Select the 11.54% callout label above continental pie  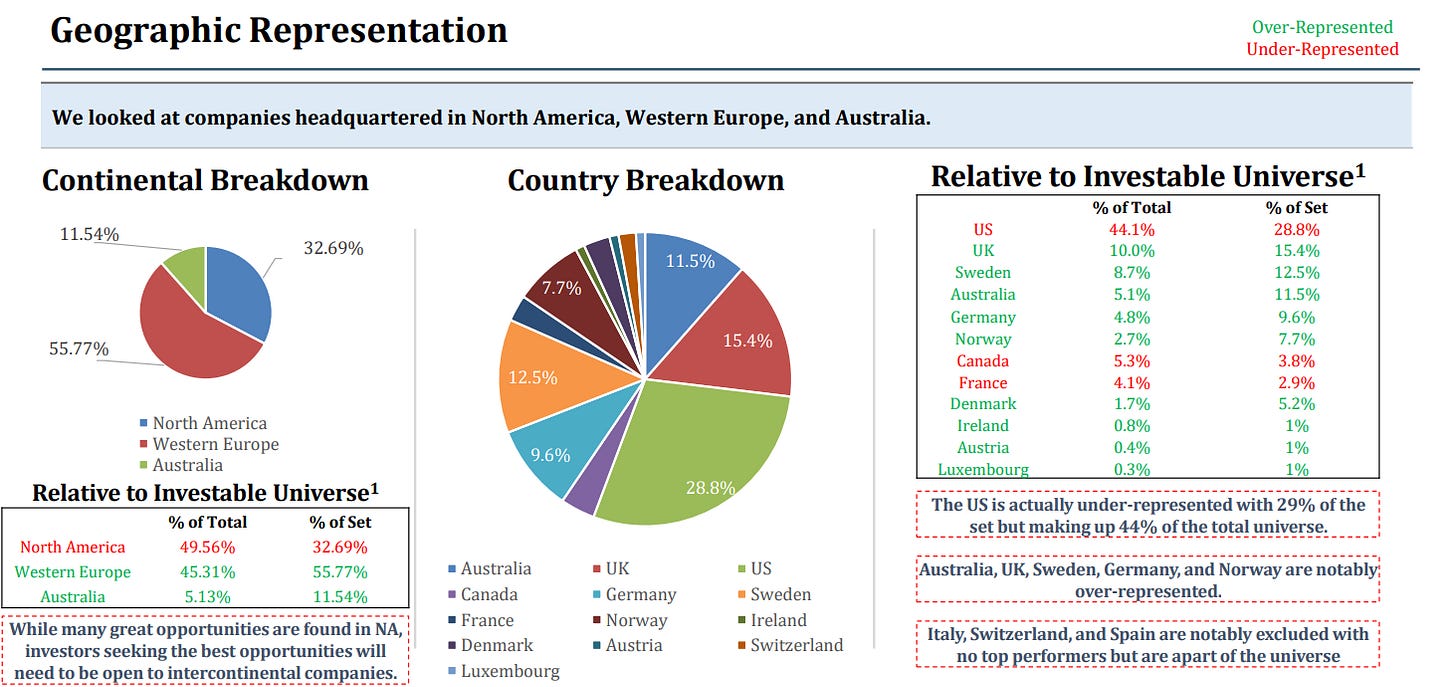pyautogui.click(x=90, y=235)
